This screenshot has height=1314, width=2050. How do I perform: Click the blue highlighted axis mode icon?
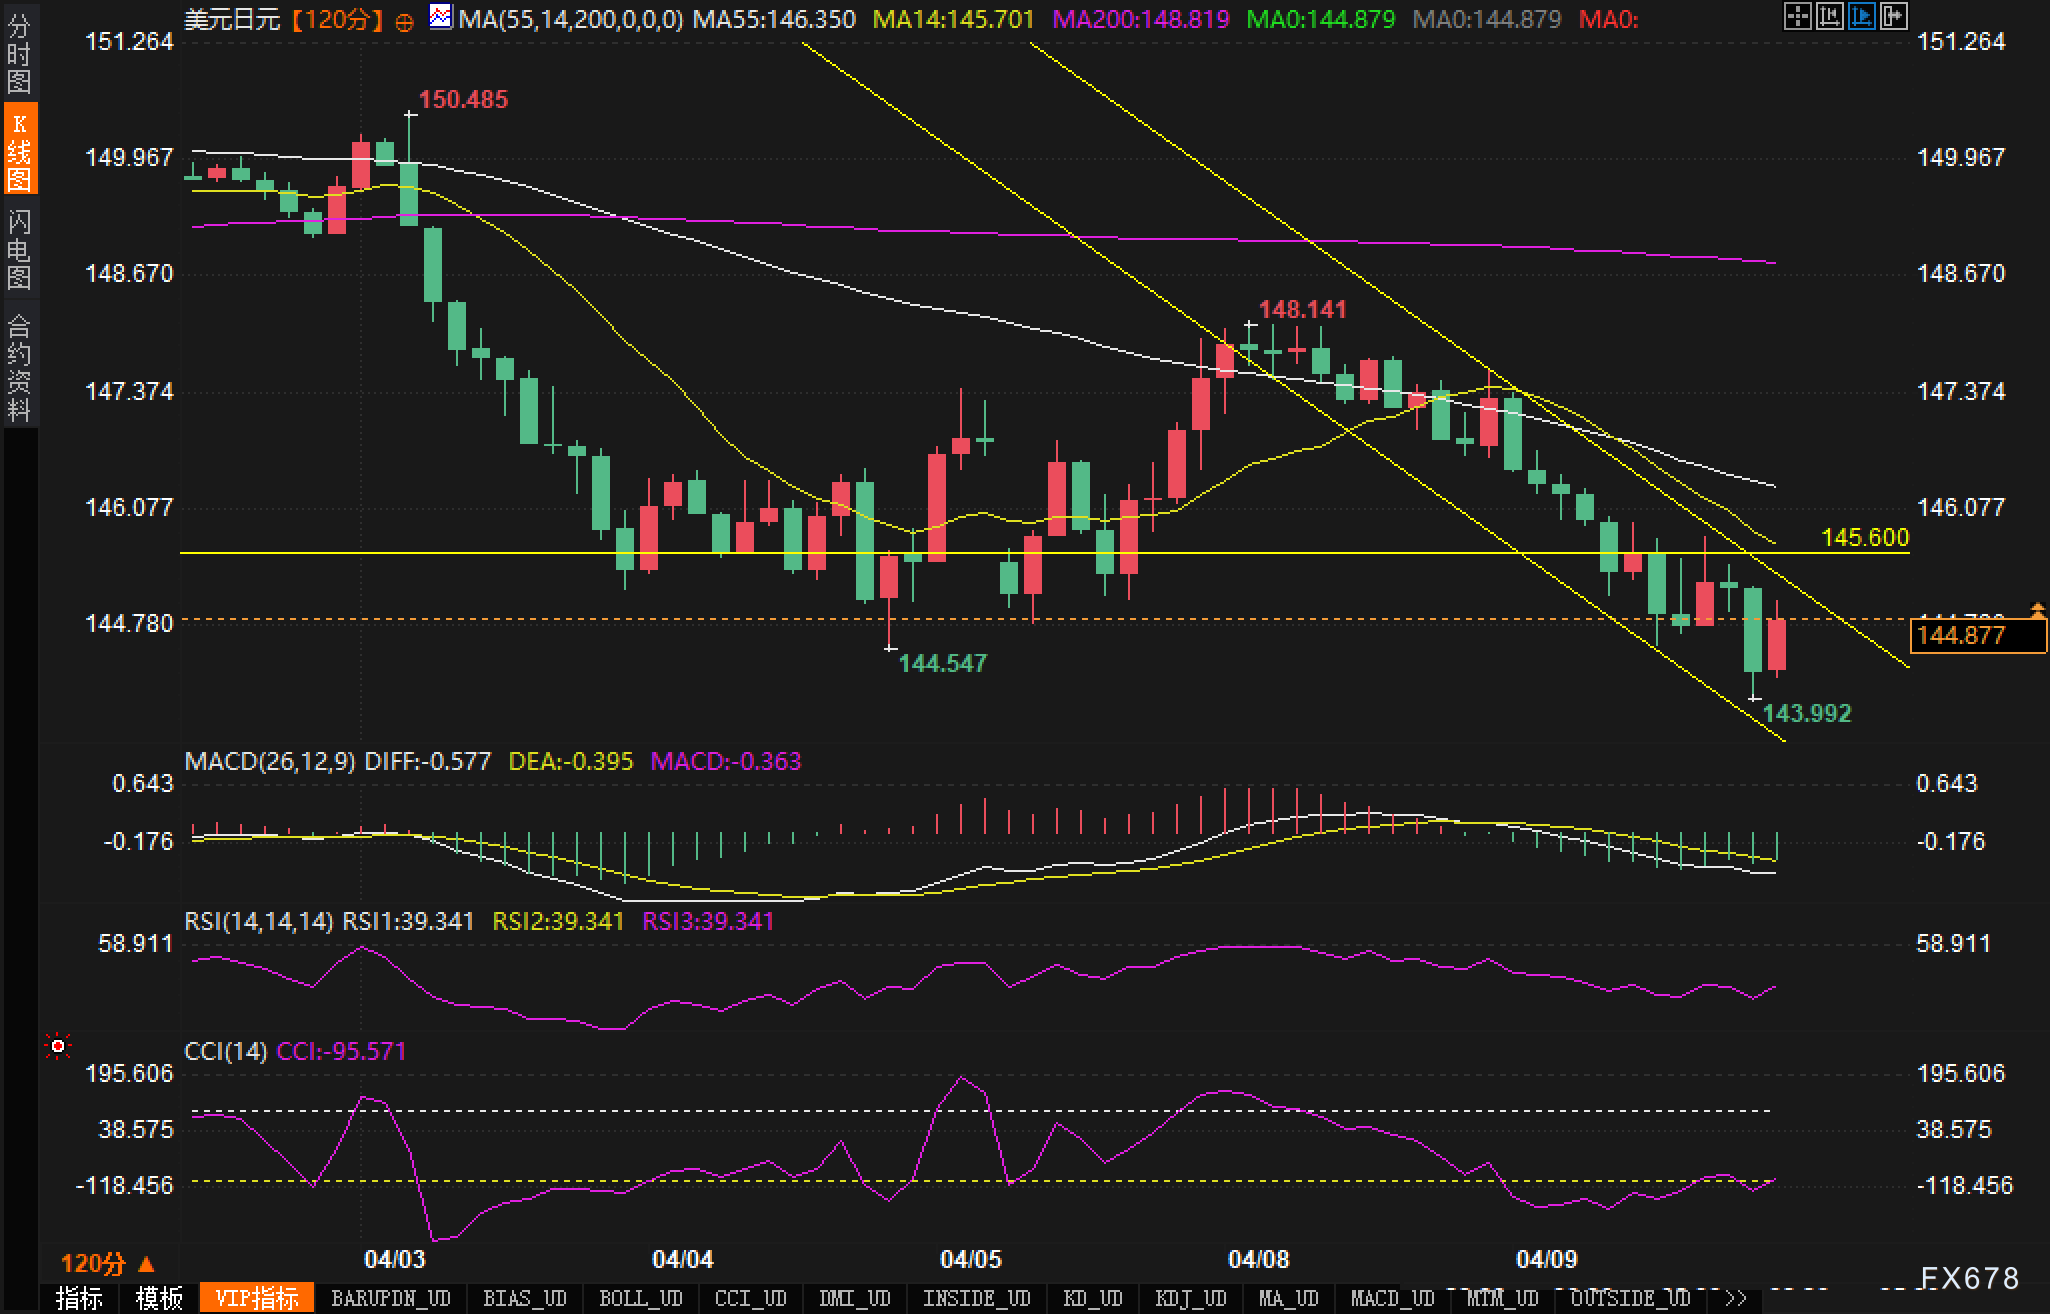point(1861,16)
